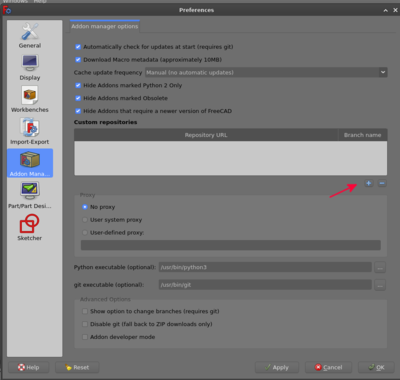Add a custom repository with plus button

pyautogui.click(x=369, y=183)
